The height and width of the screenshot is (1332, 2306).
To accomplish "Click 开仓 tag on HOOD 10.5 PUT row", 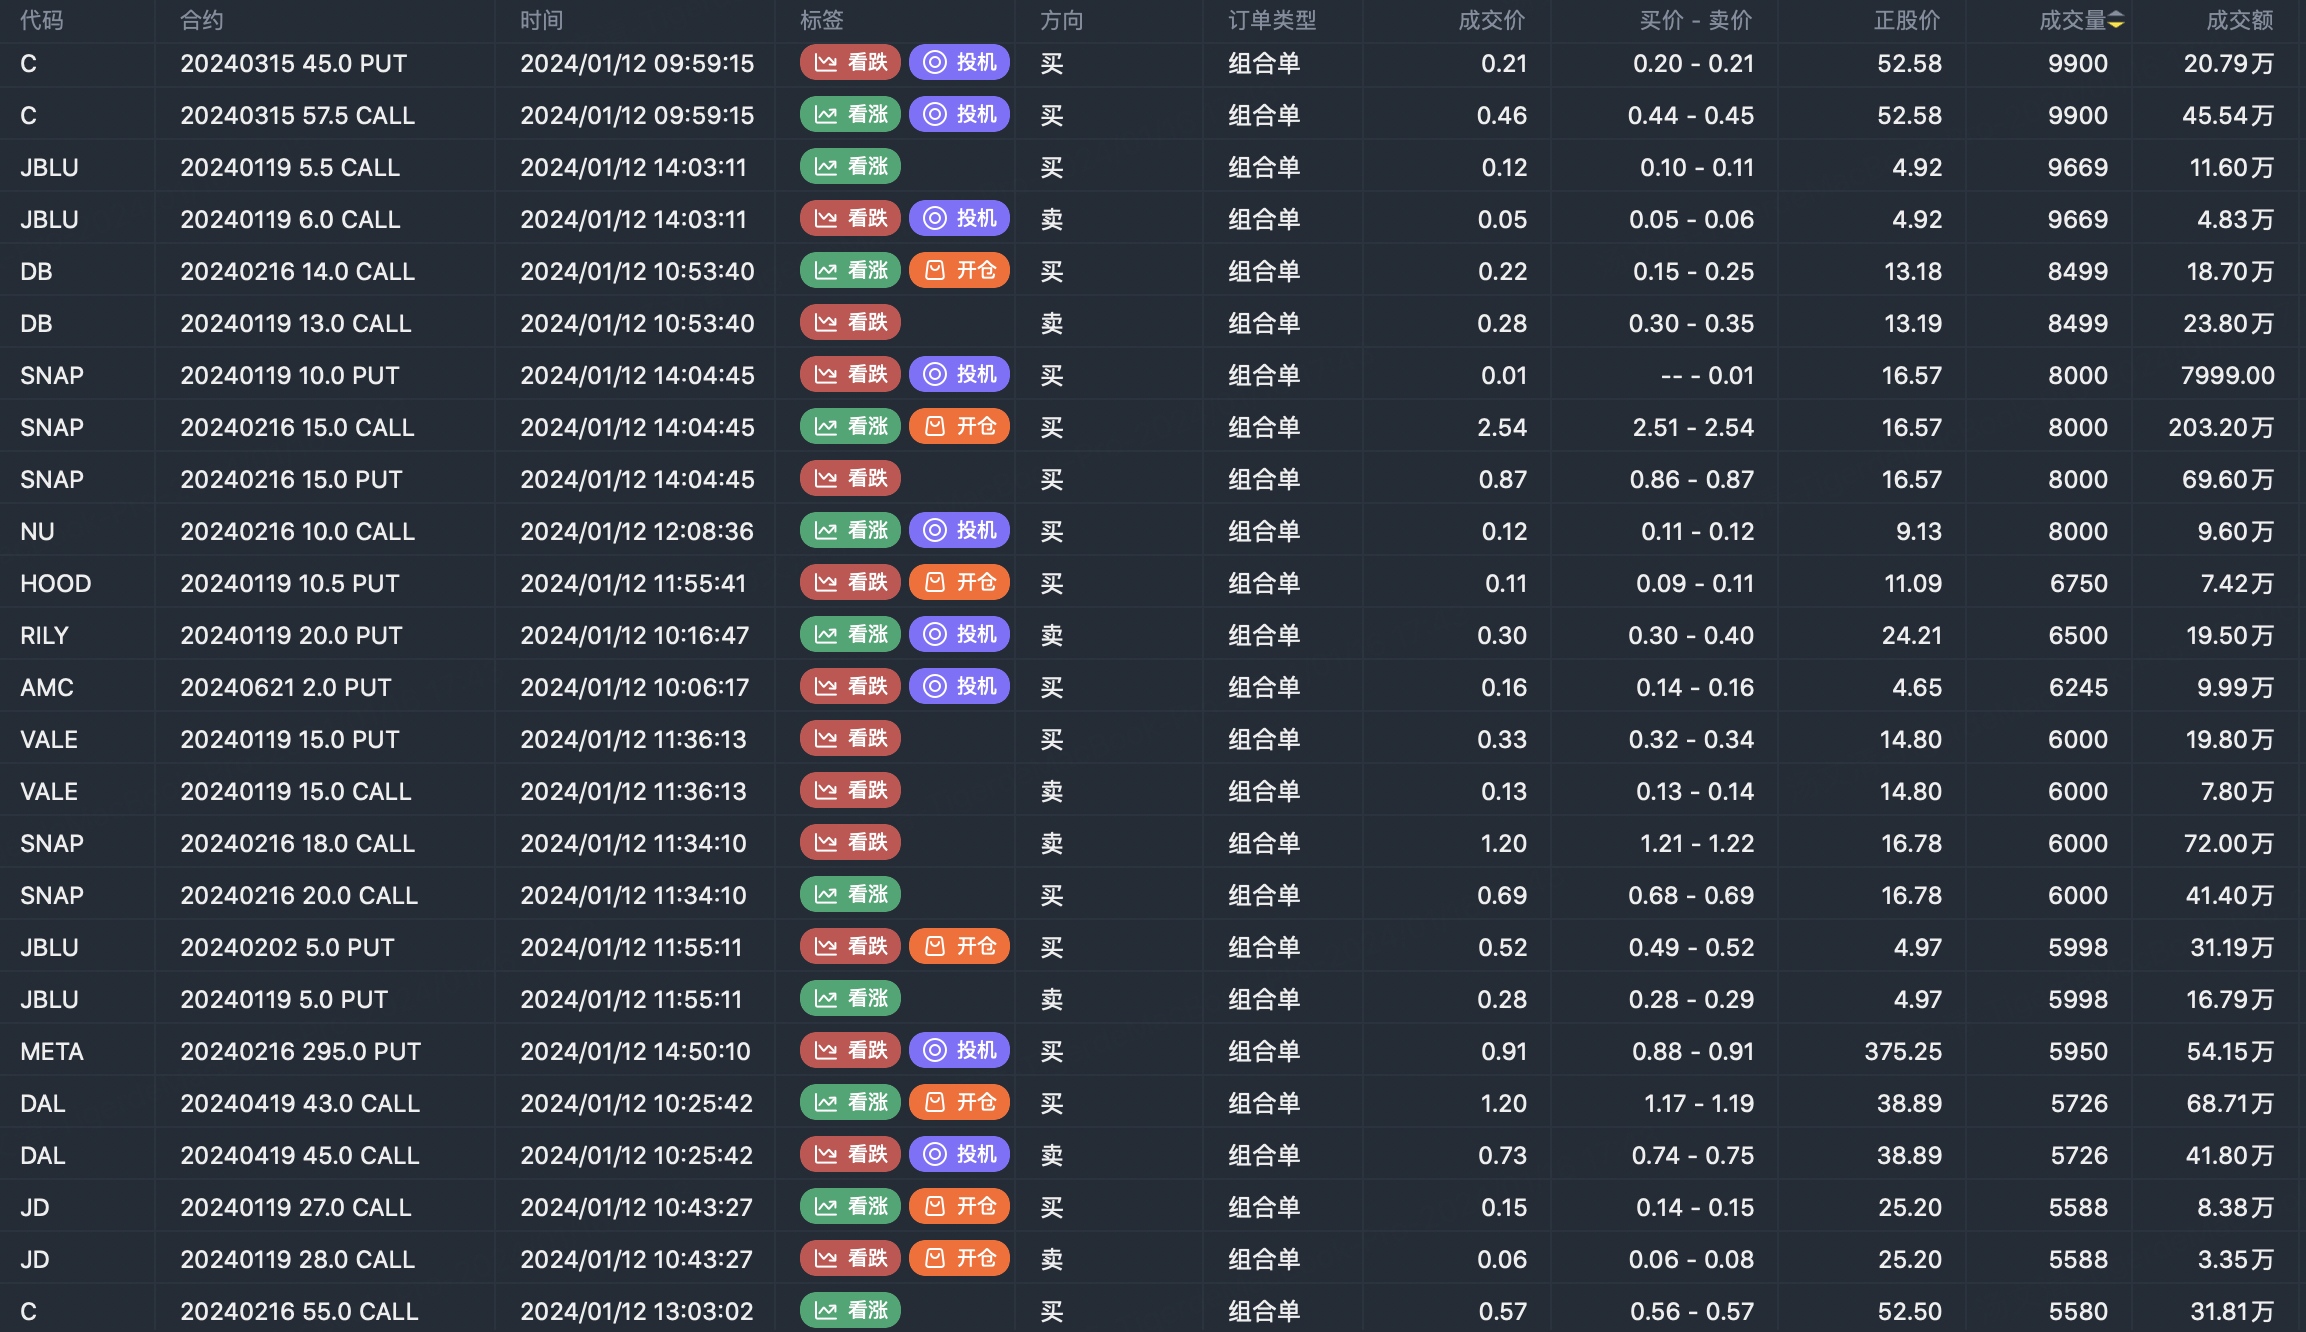I will [x=959, y=583].
